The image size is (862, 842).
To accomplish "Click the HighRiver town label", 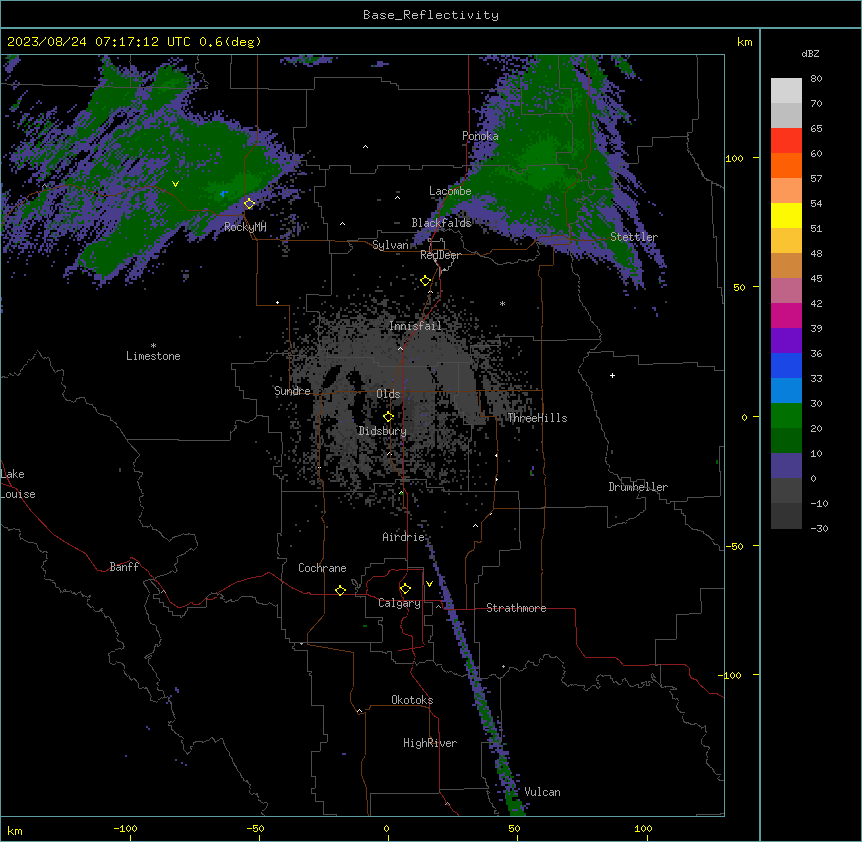I will point(430,743).
